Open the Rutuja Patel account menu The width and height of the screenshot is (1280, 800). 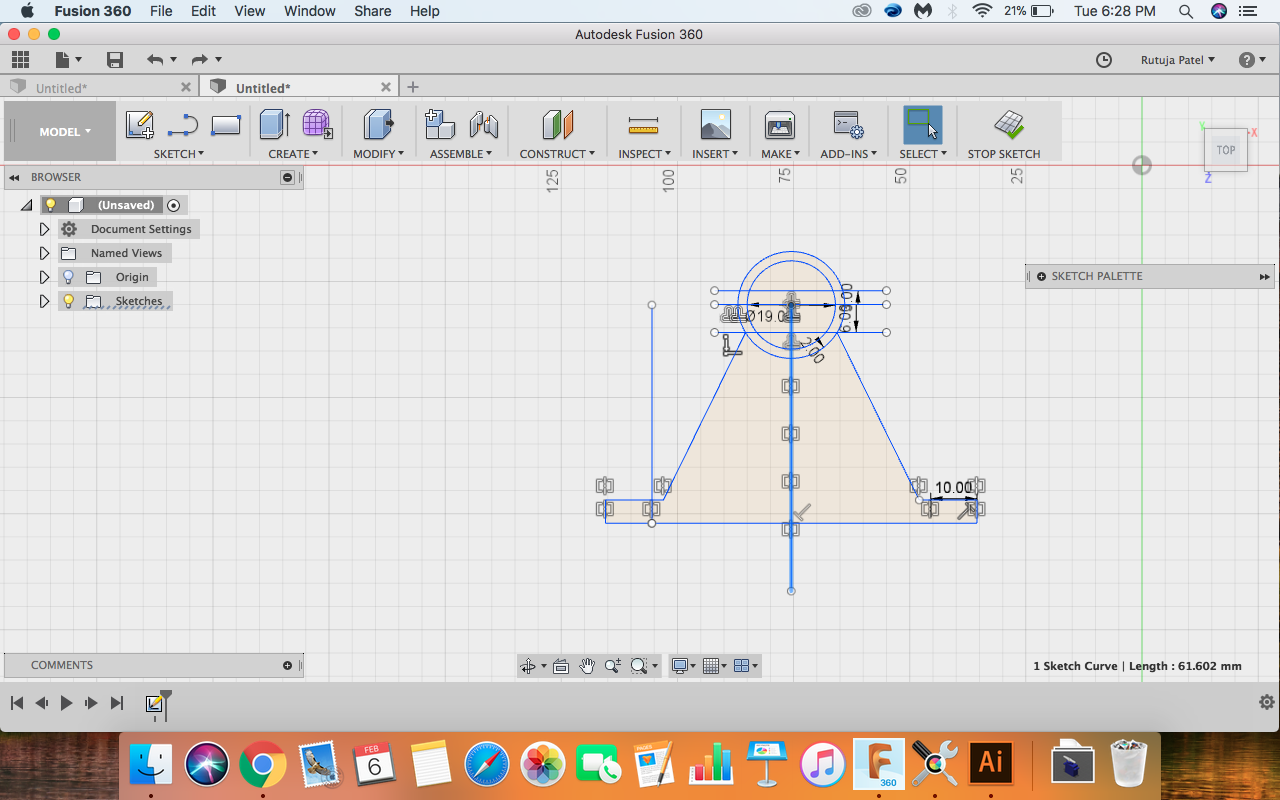(x=1178, y=60)
